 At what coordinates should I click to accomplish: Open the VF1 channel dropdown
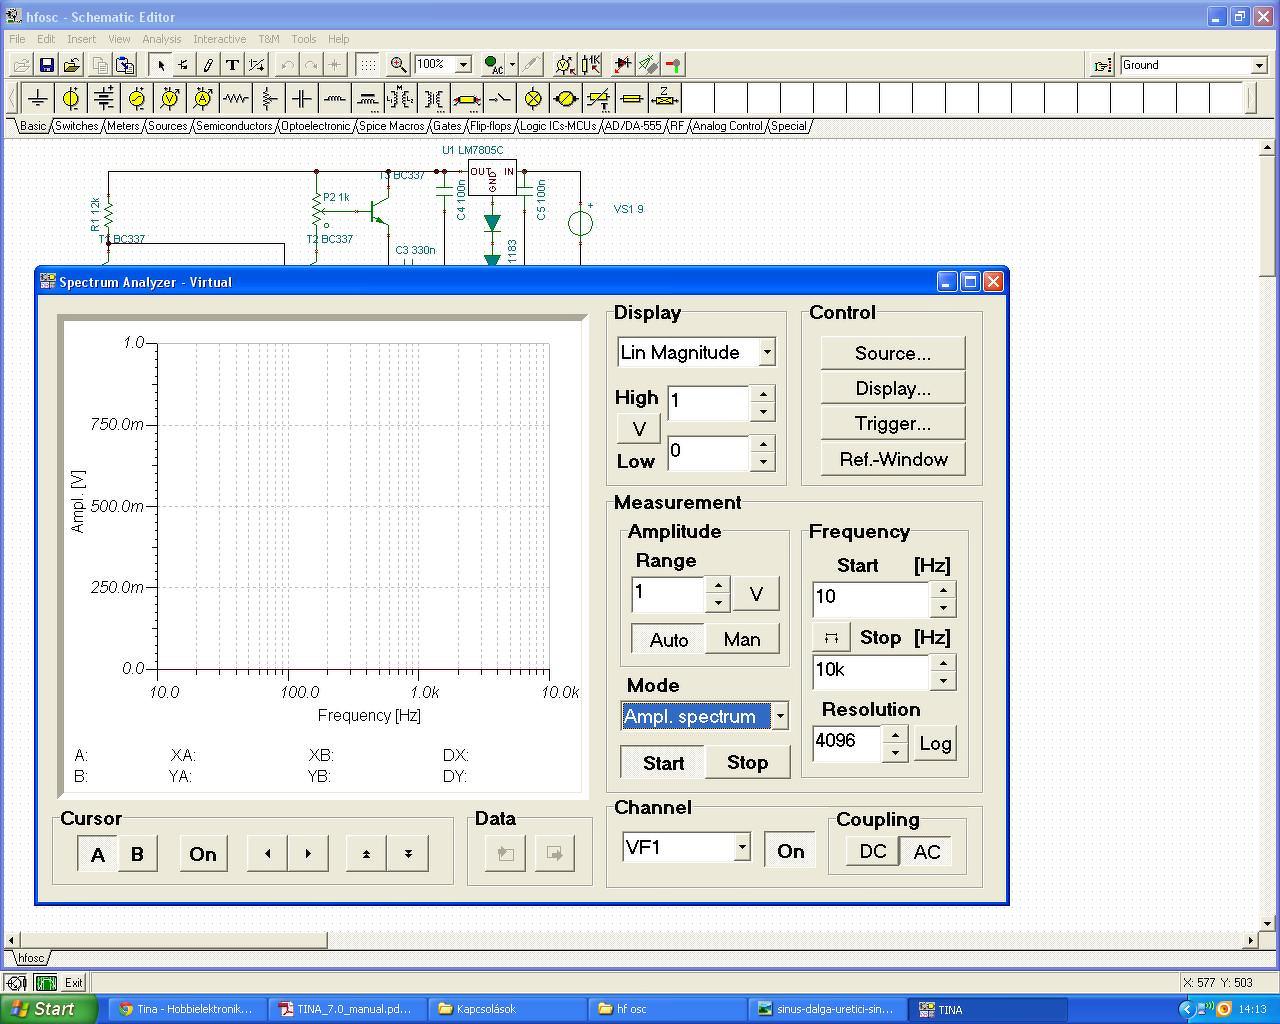742,847
